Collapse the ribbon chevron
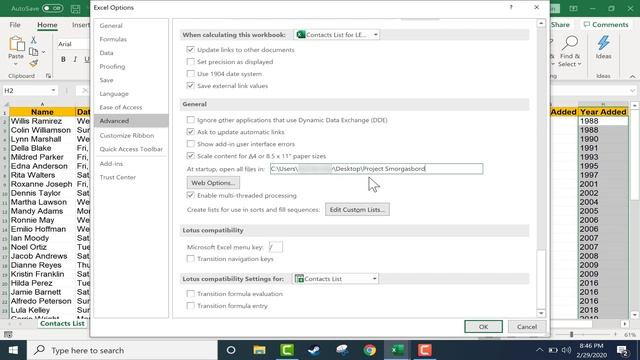The width and height of the screenshot is (640, 360). tap(632, 76)
